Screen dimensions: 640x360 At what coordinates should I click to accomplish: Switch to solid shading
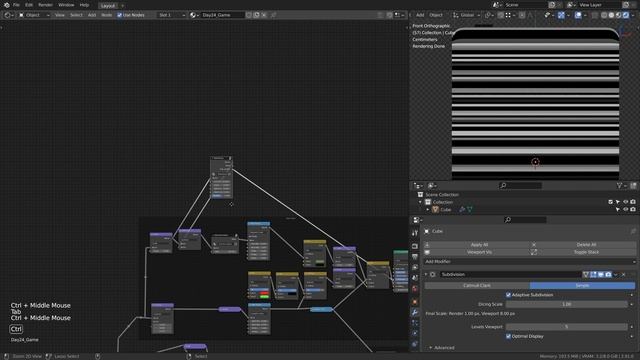[x=611, y=15]
